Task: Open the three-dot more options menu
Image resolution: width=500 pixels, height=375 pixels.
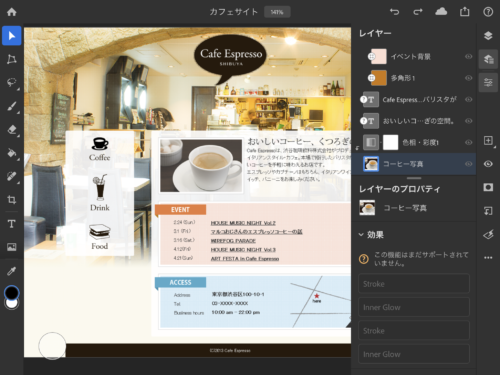Action: [488, 258]
